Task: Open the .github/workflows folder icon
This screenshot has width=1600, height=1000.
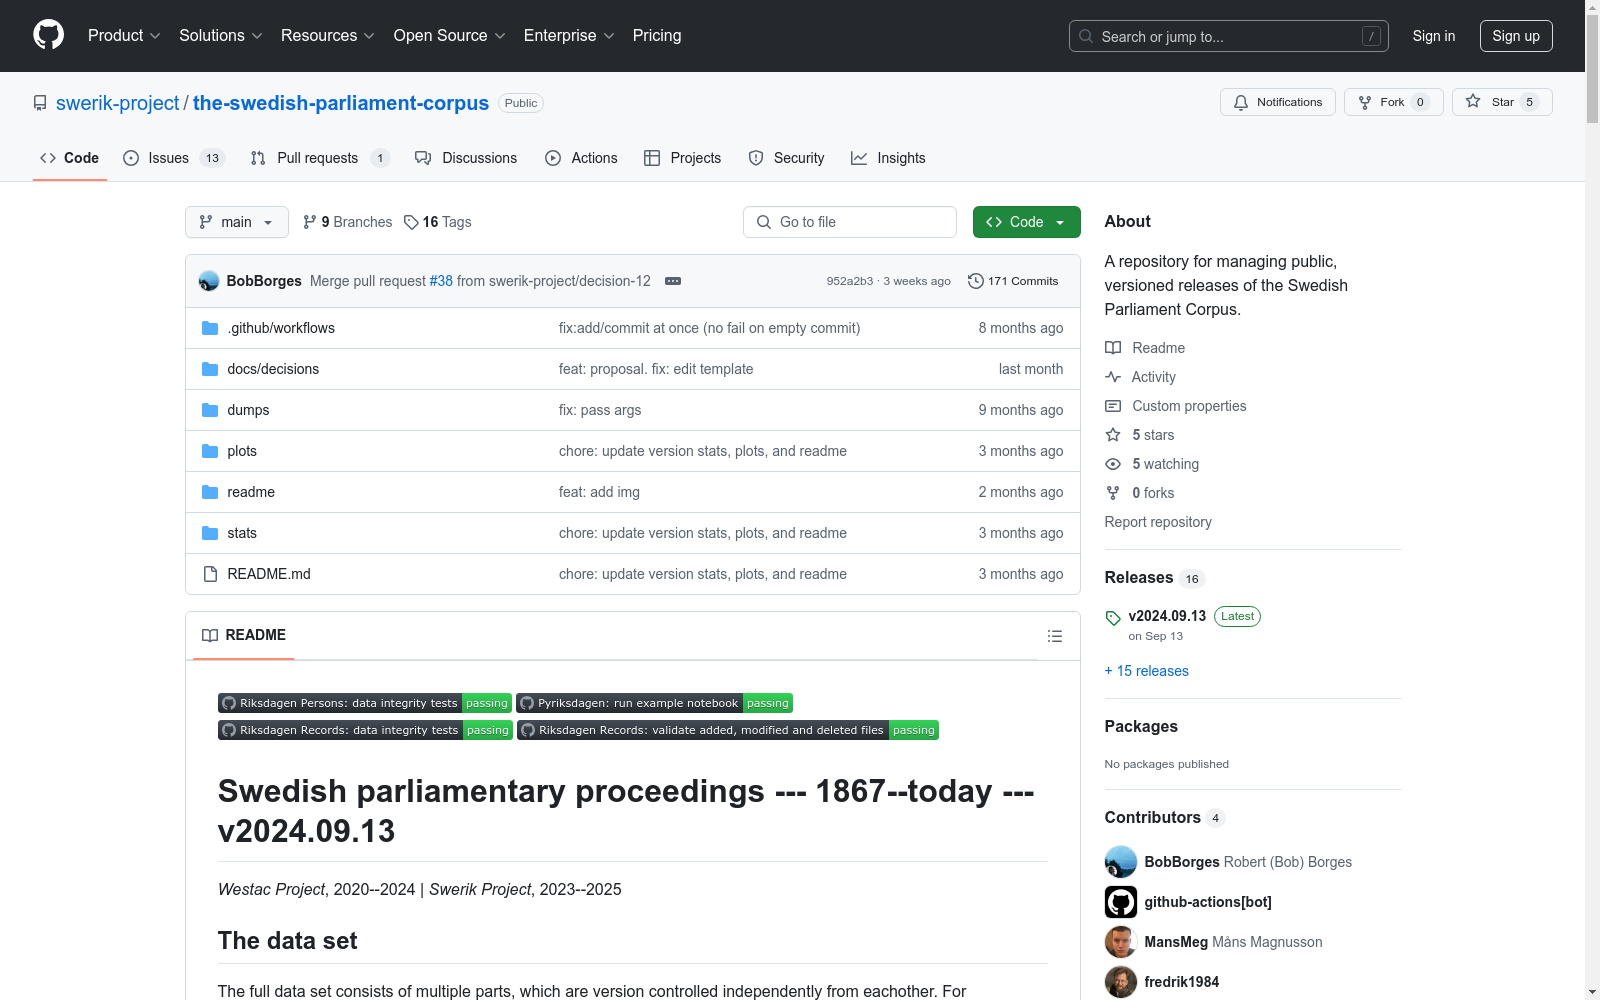Action: point(210,328)
